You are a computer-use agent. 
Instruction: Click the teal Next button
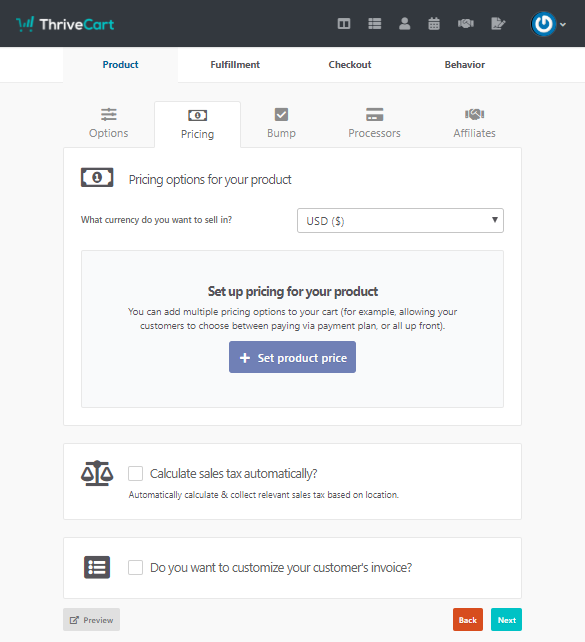506,619
